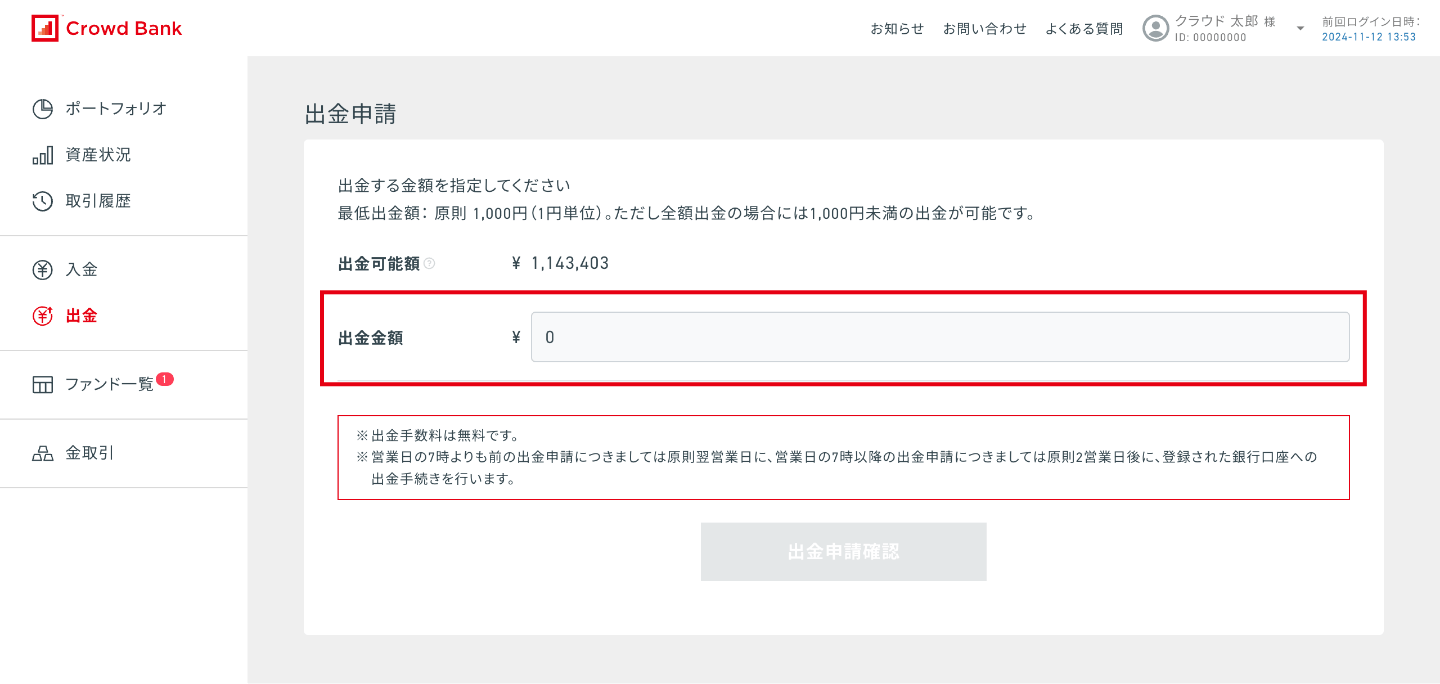The image size is (1440, 684).
Task: Click the deposit yen icon
Action: tap(42, 269)
